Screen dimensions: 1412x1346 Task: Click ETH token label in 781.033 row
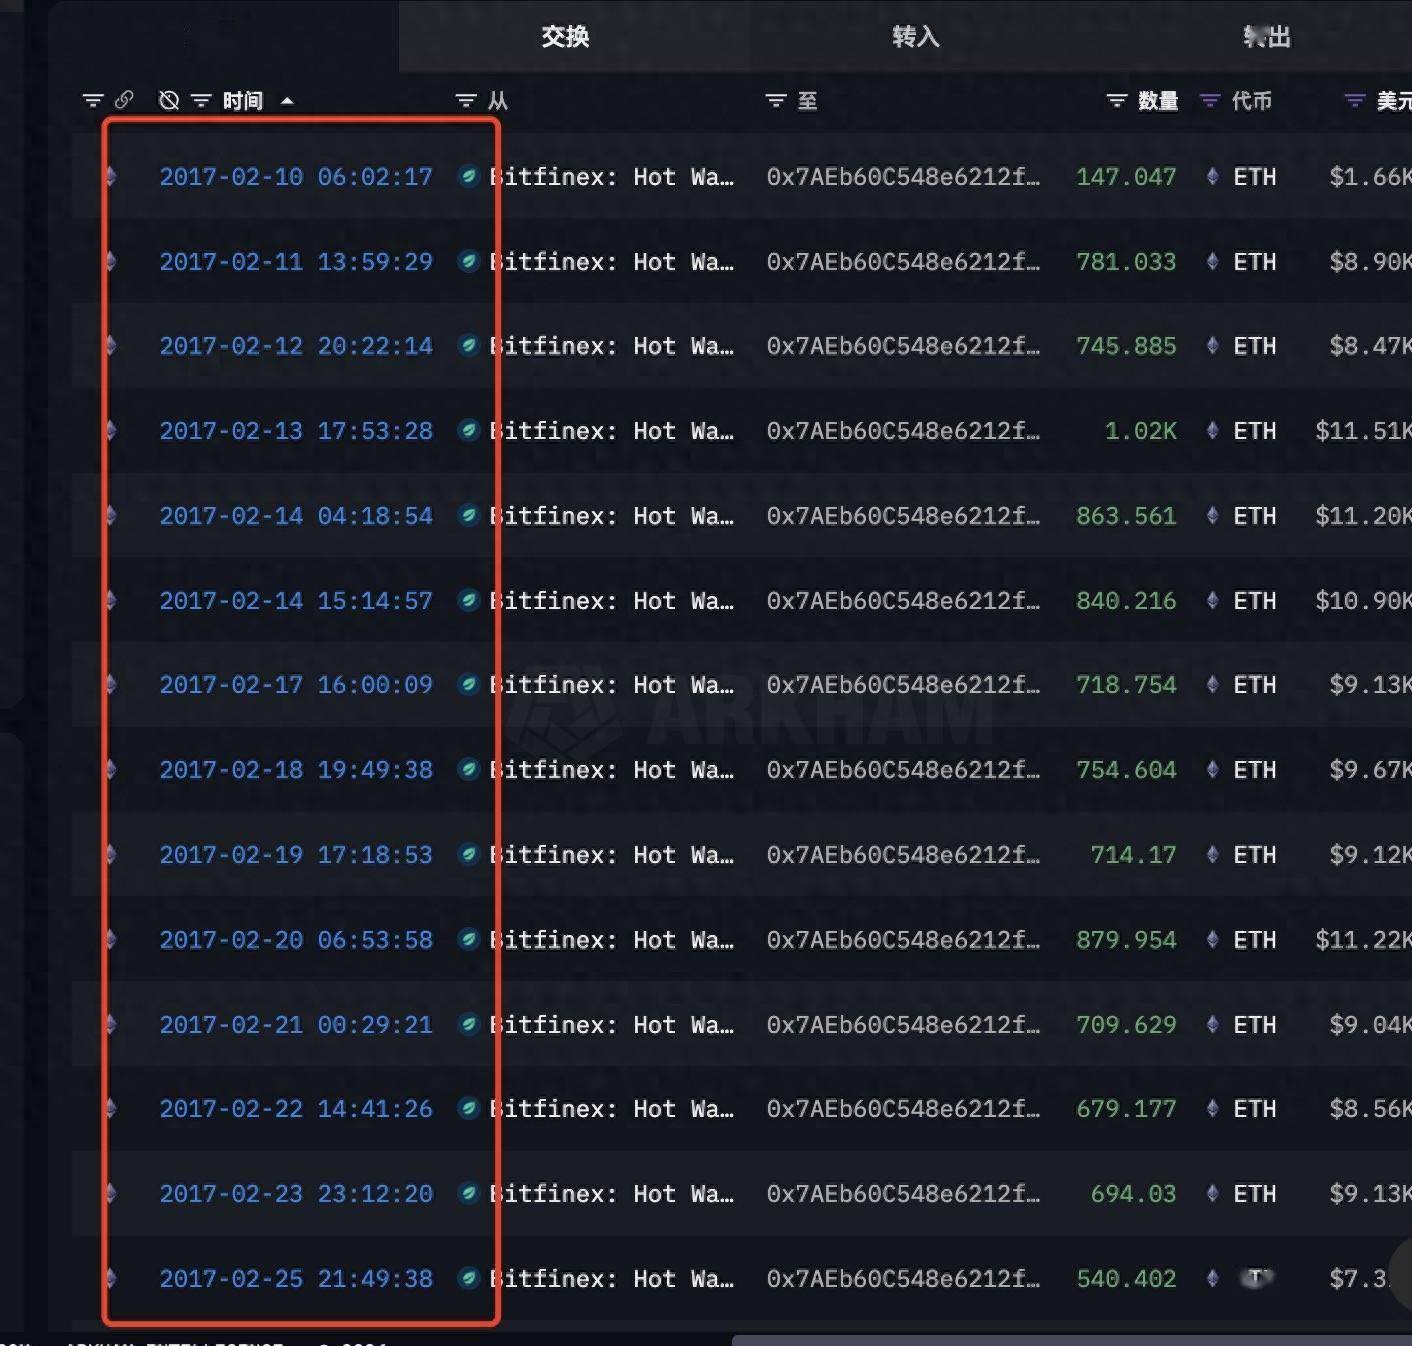click(1255, 262)
